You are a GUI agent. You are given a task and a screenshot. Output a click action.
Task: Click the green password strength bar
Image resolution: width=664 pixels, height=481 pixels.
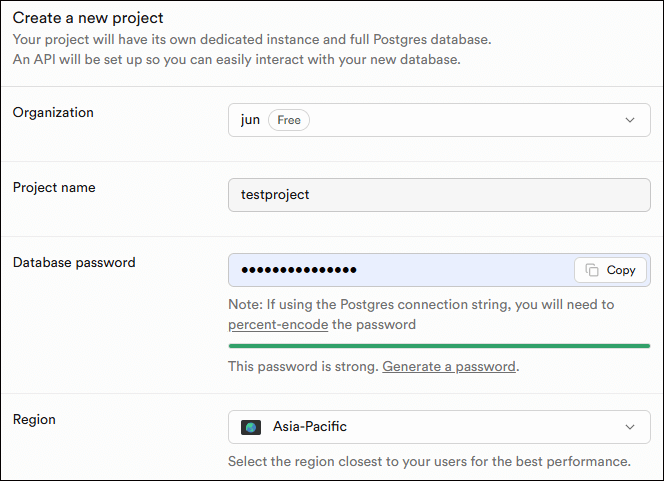(x=439, y=346)
